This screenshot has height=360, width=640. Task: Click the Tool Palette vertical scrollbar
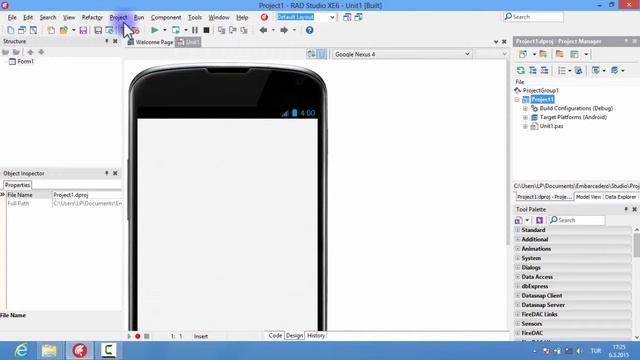pos(636,283)
